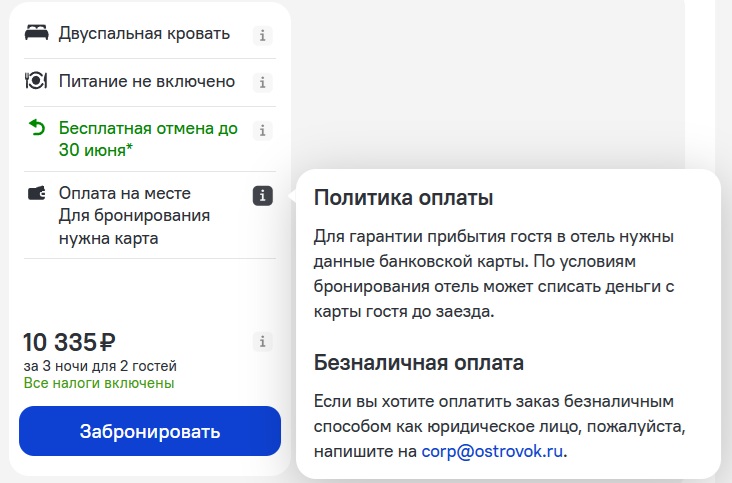
Task: Open info for Двуспальная кровать
Action: pos(262,35)
